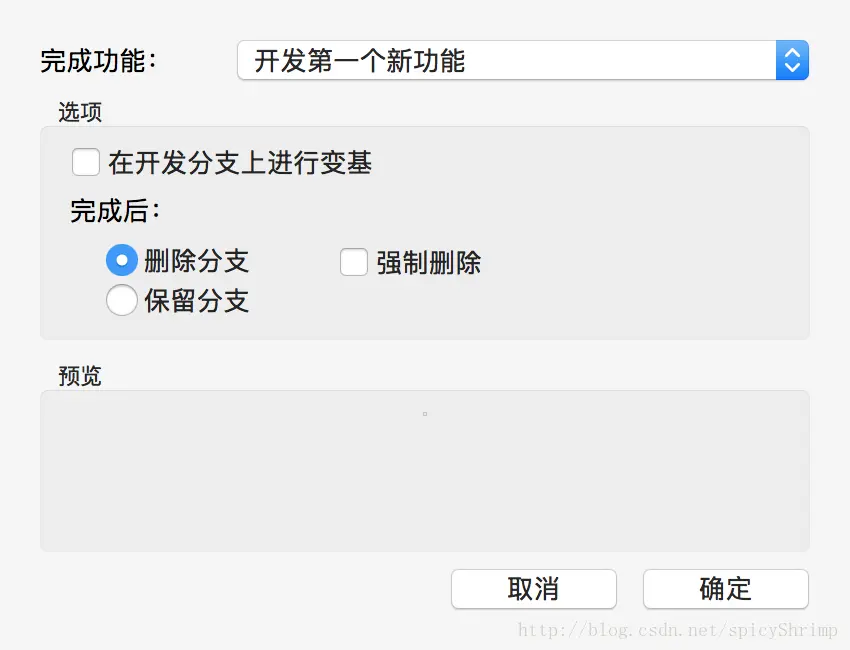Click the downward arrow of the combo box stepper
850x650 pixels.
click(792, 68)
